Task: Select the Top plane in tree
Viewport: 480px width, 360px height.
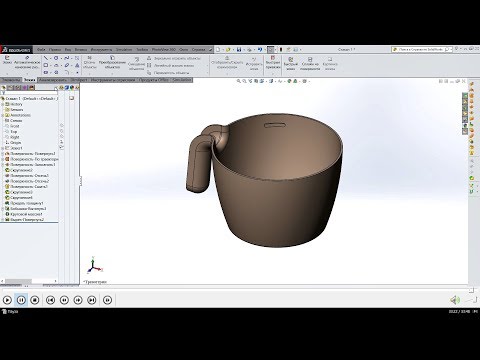Action: (x=14, y=132)
